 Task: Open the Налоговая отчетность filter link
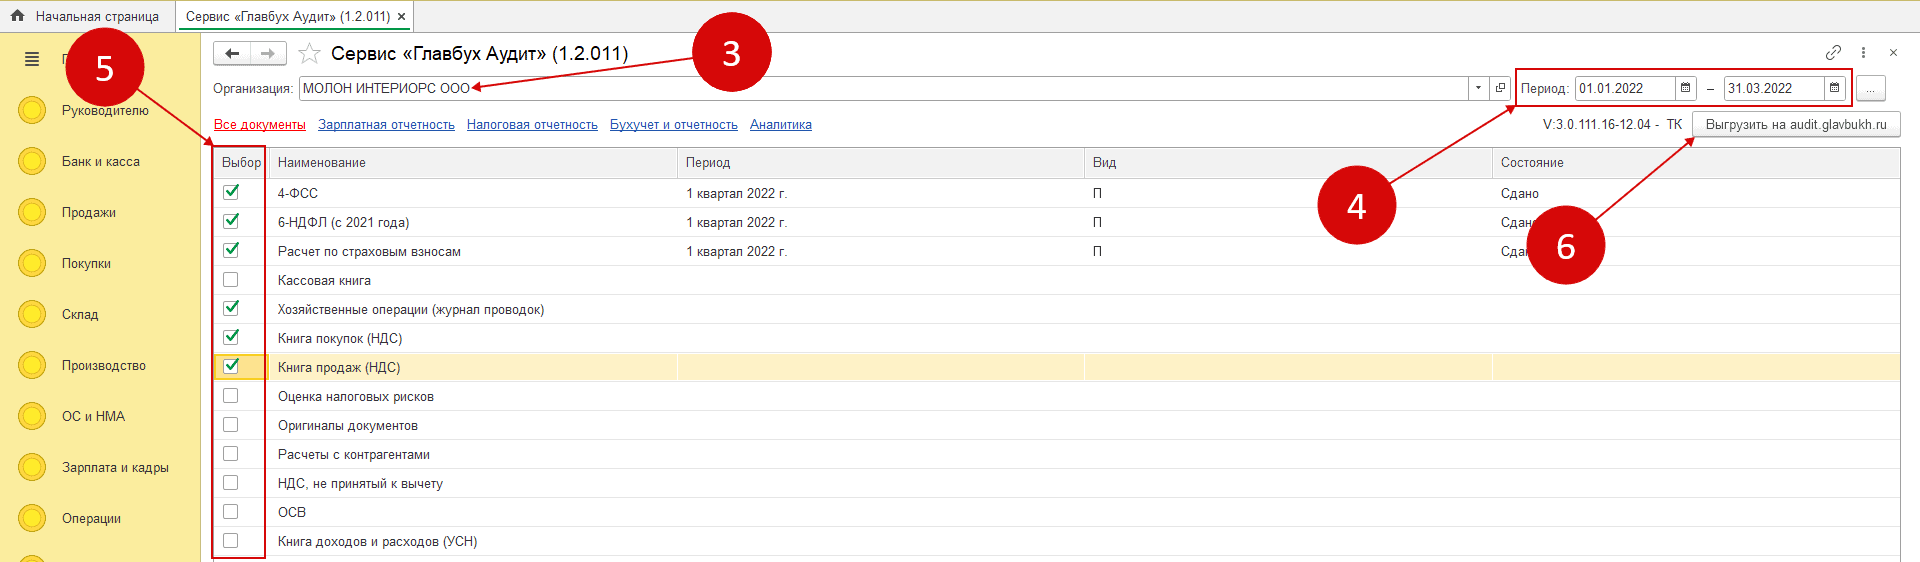click(x=532, y=125)
